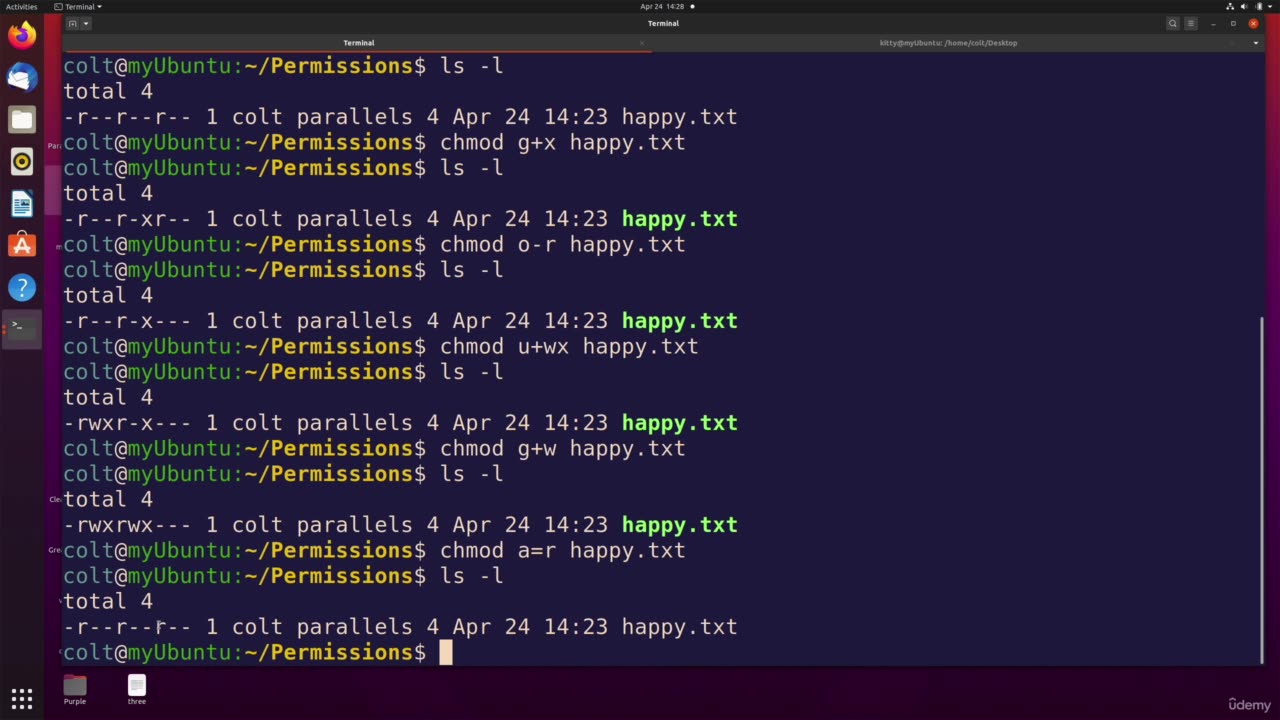Image resolution: width=1280 pixels, height=720 pixels.
Task: Click the '-rwxrwx---' permission string
Action: tap(127, 525)
